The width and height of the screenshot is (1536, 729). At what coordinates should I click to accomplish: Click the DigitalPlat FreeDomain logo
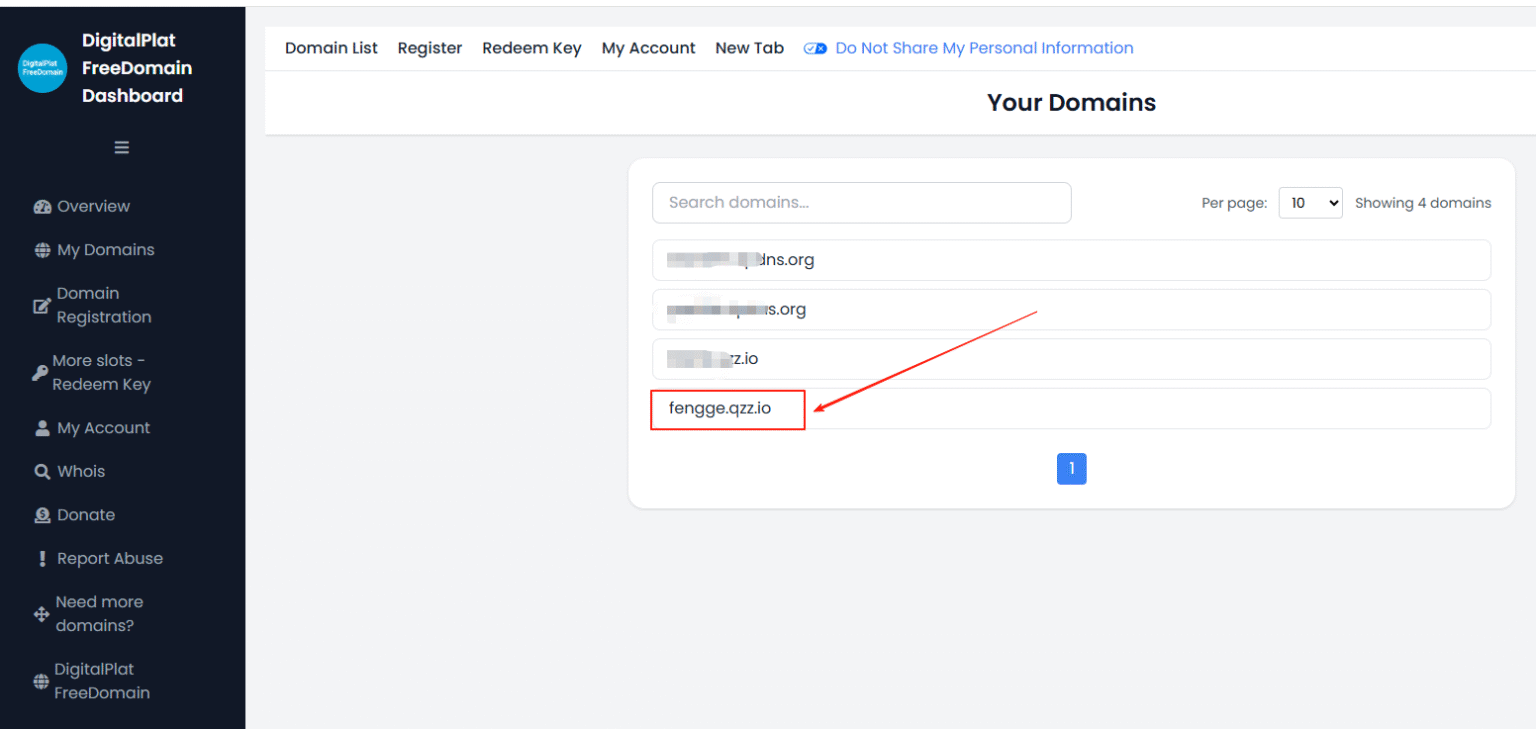43,68
